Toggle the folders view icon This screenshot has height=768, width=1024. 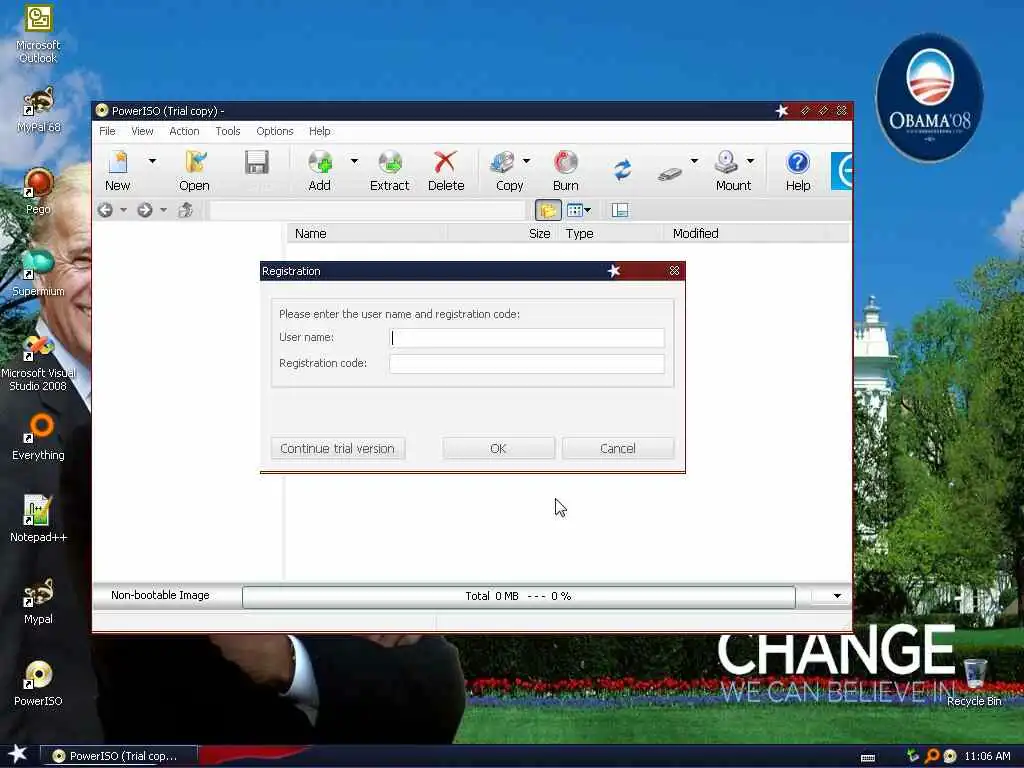click(x=548, y=210)
